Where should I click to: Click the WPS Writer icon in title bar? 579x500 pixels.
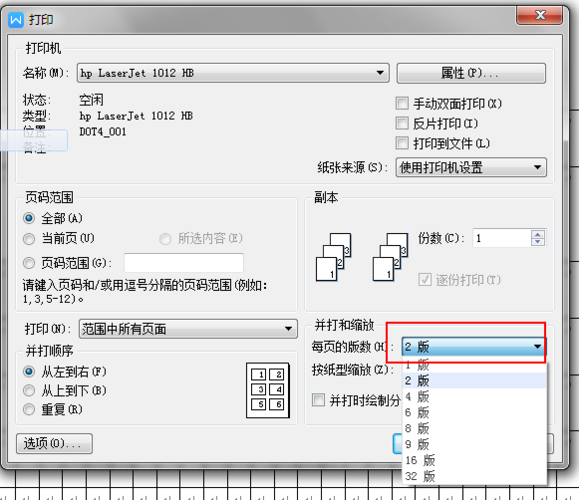pyautogui.click(x=16, y=19)
